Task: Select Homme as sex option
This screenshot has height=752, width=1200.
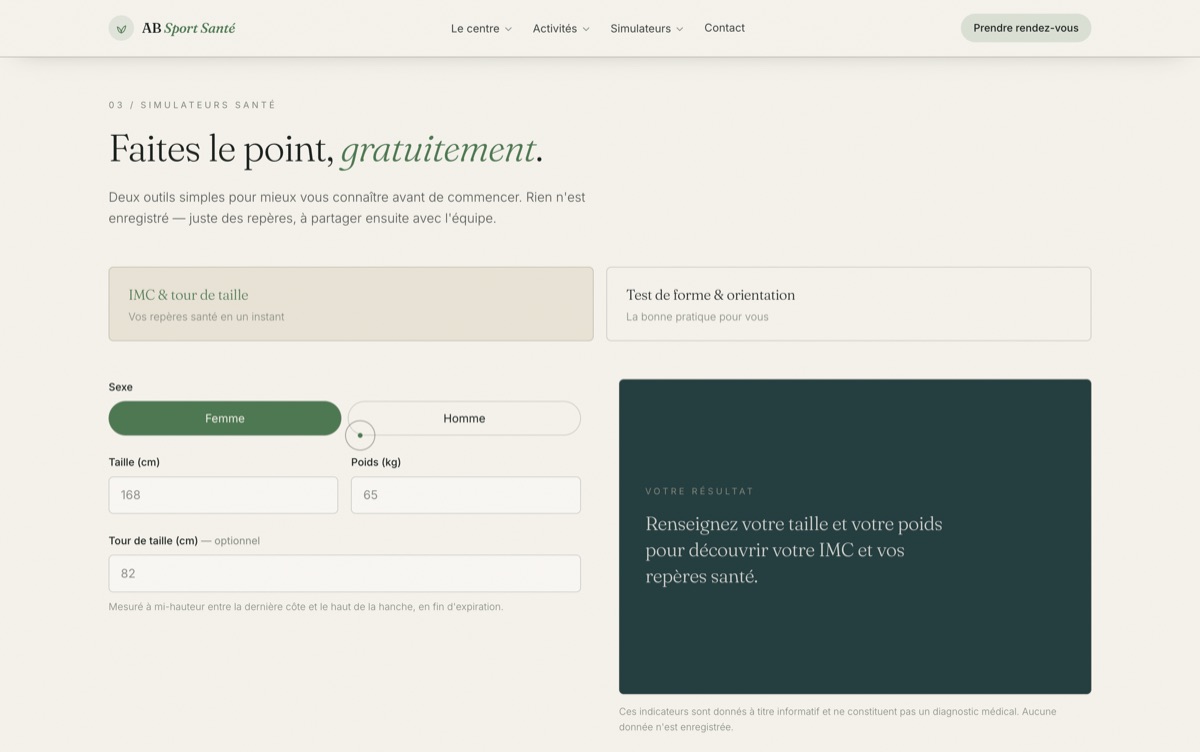Action: point(464,418)
